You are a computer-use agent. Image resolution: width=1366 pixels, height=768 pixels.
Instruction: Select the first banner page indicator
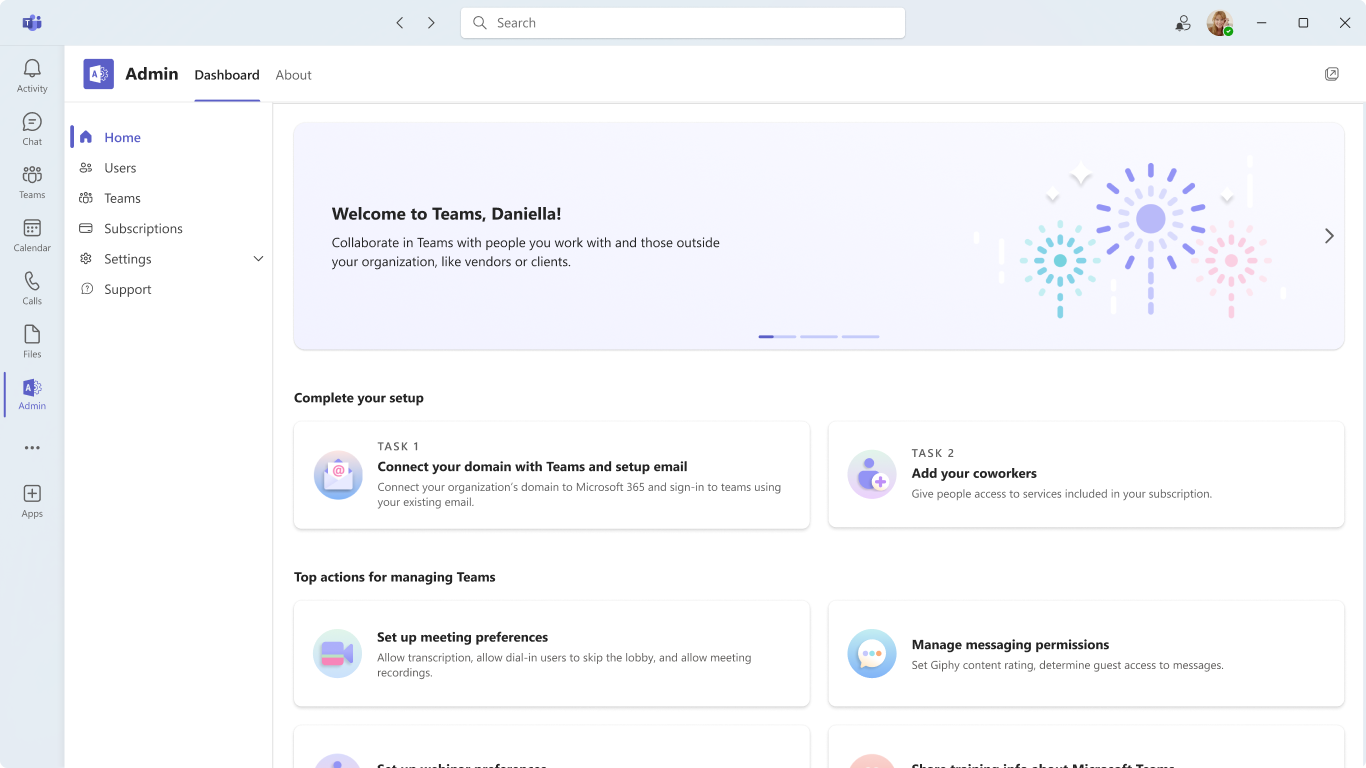[x=777, y=337]
